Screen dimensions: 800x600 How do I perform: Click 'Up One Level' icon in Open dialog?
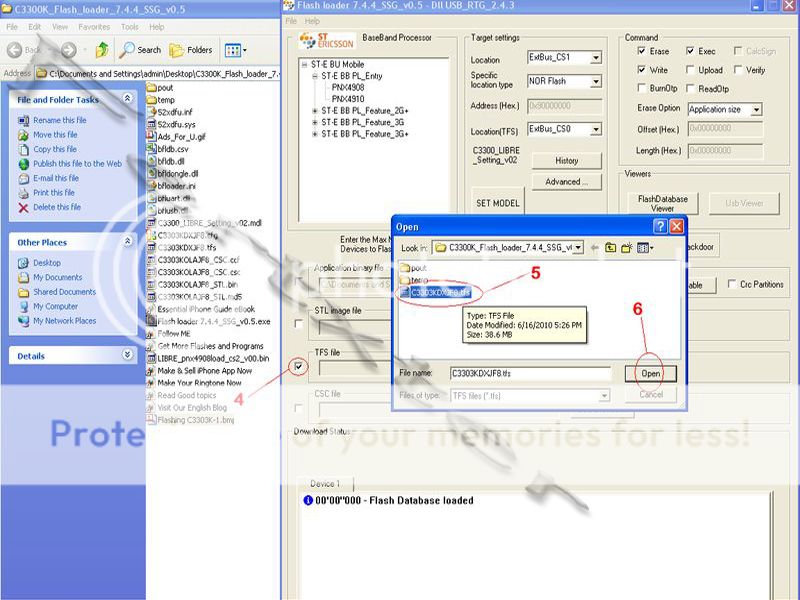click(609, 247)
